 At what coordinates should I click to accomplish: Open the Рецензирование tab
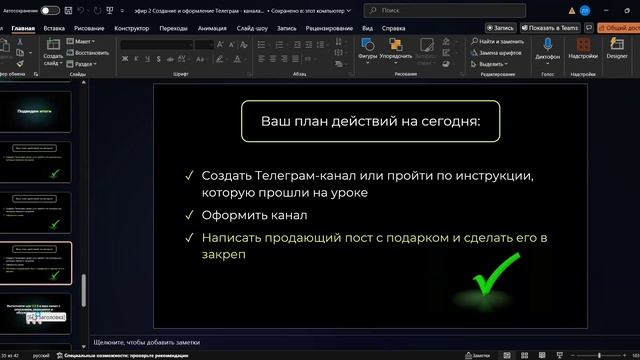click(x=329, y=28)
